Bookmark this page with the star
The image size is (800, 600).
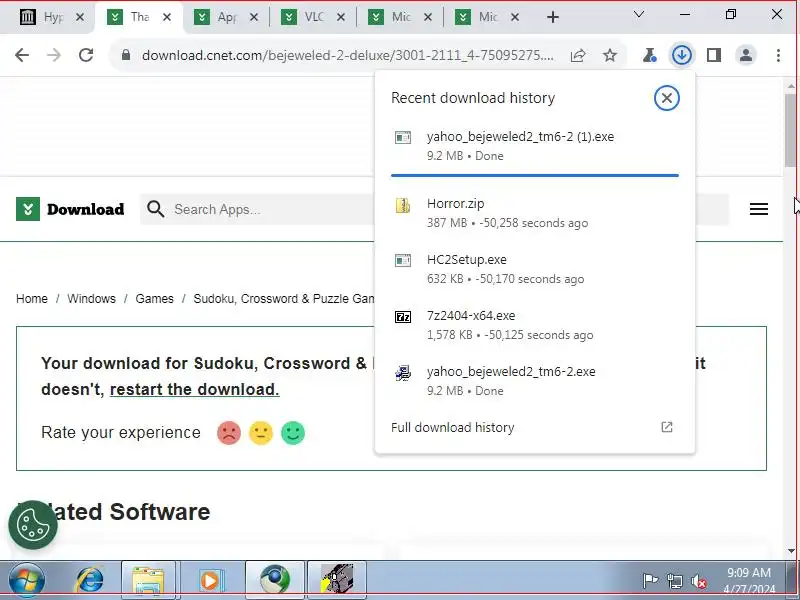pyautogui.click(x=610, y=55)
